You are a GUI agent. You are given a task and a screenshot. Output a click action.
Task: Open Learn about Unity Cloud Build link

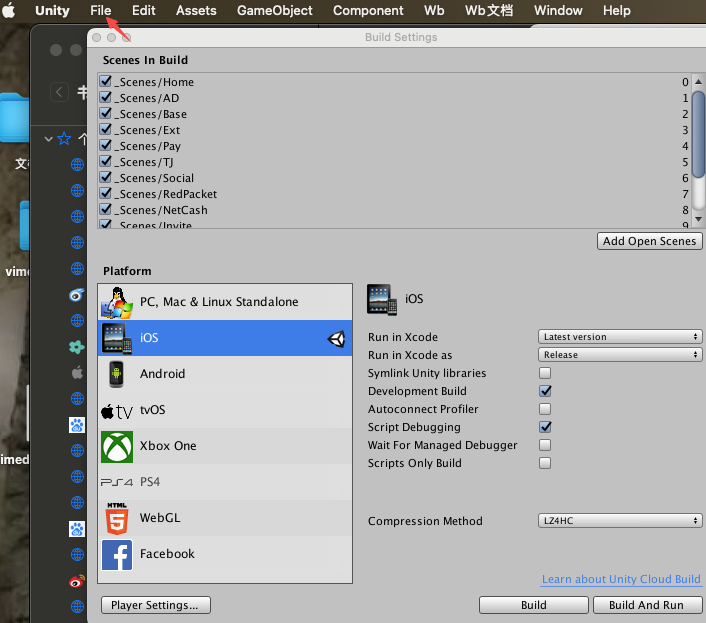point(621,579)
